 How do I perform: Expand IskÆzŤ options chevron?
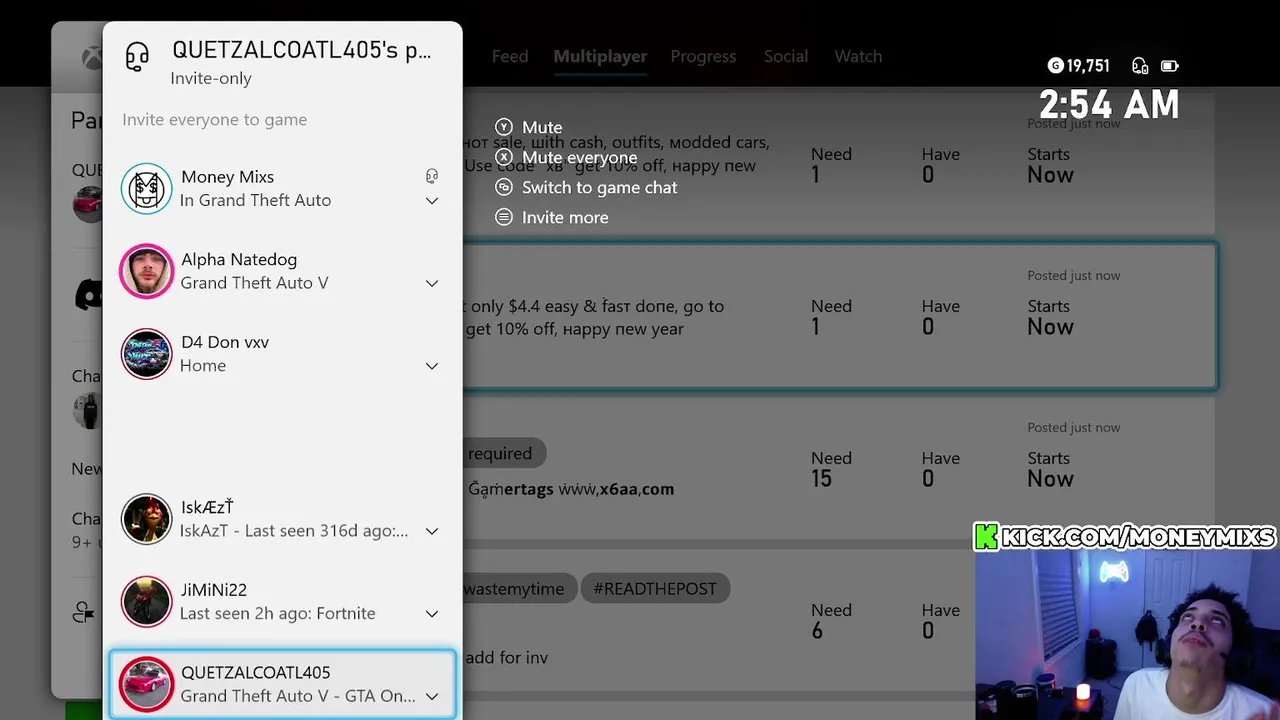(432, 531)
